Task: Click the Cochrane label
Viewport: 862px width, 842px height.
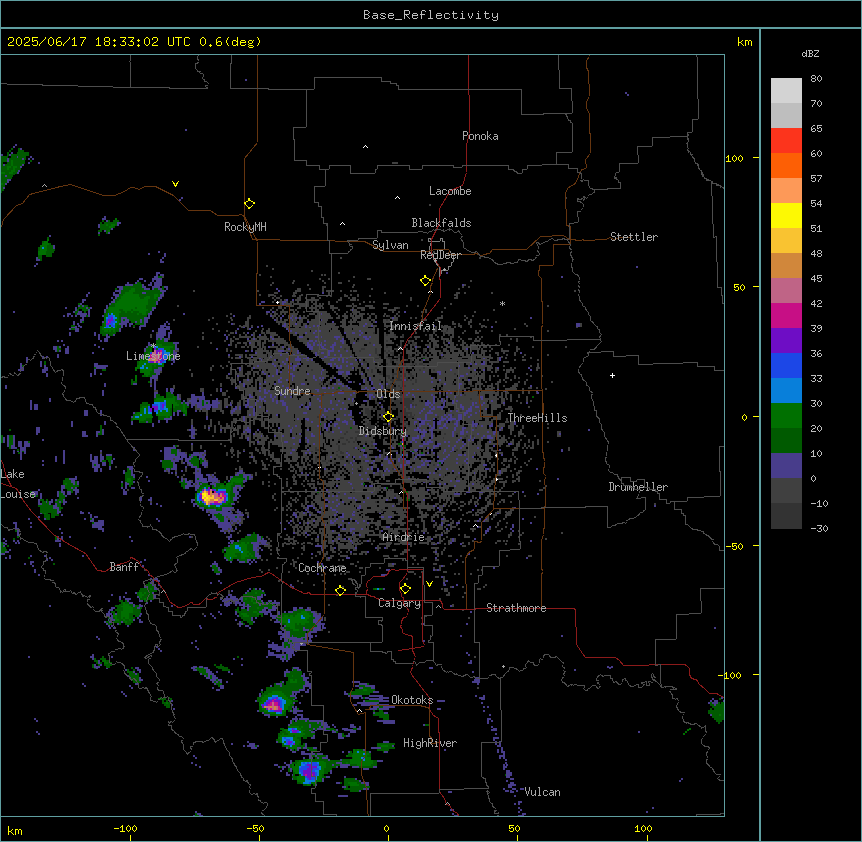Action: coord(322,568)
